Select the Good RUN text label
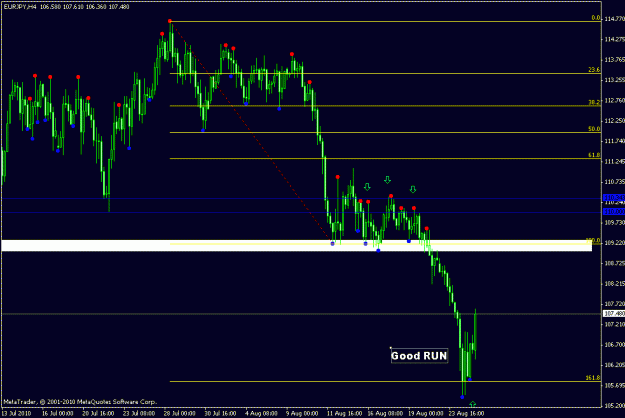 click(419, 355)
